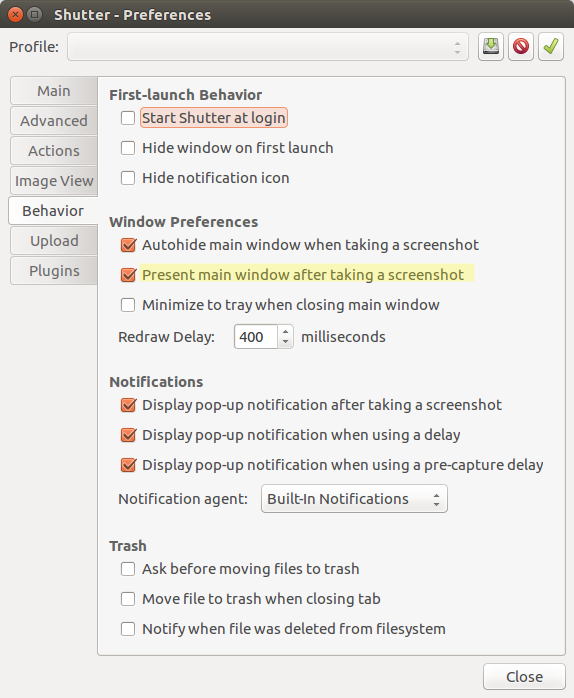
Task: Switch to the Plugins tab
Action: click(x=54, y=271)
